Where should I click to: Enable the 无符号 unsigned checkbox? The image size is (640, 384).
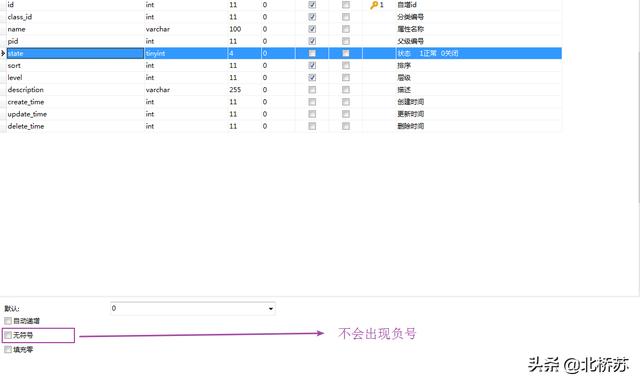[8, 335]
